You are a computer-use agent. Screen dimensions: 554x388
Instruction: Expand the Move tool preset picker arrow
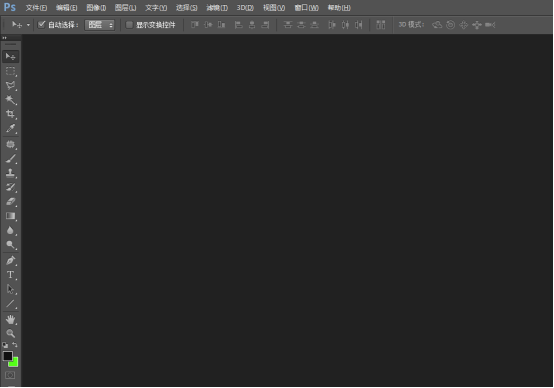point(28,25)
